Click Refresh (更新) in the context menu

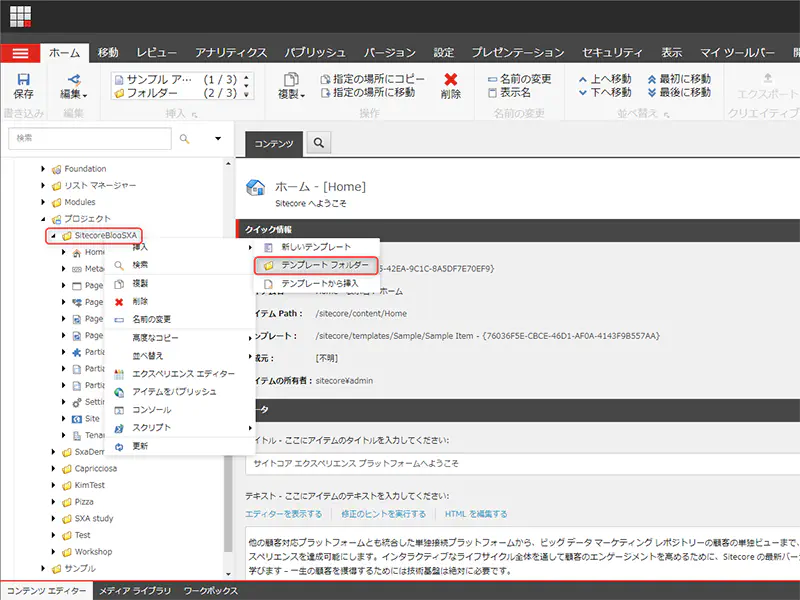click(x=180, y=446)
